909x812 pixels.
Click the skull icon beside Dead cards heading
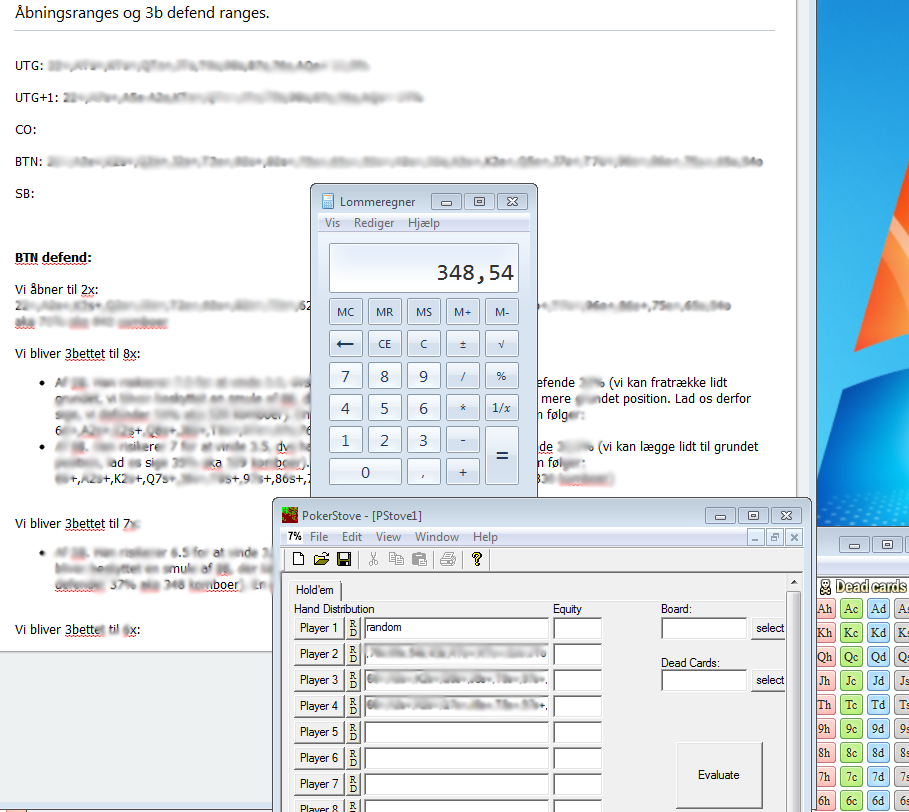[x=826, y=587]
